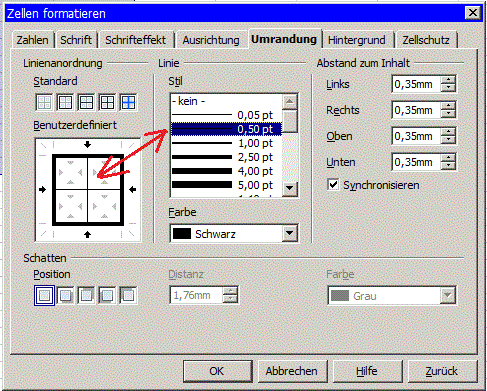Click the Oben spacing input field
The width and height of the screenshot is (487, 391).
416,136
